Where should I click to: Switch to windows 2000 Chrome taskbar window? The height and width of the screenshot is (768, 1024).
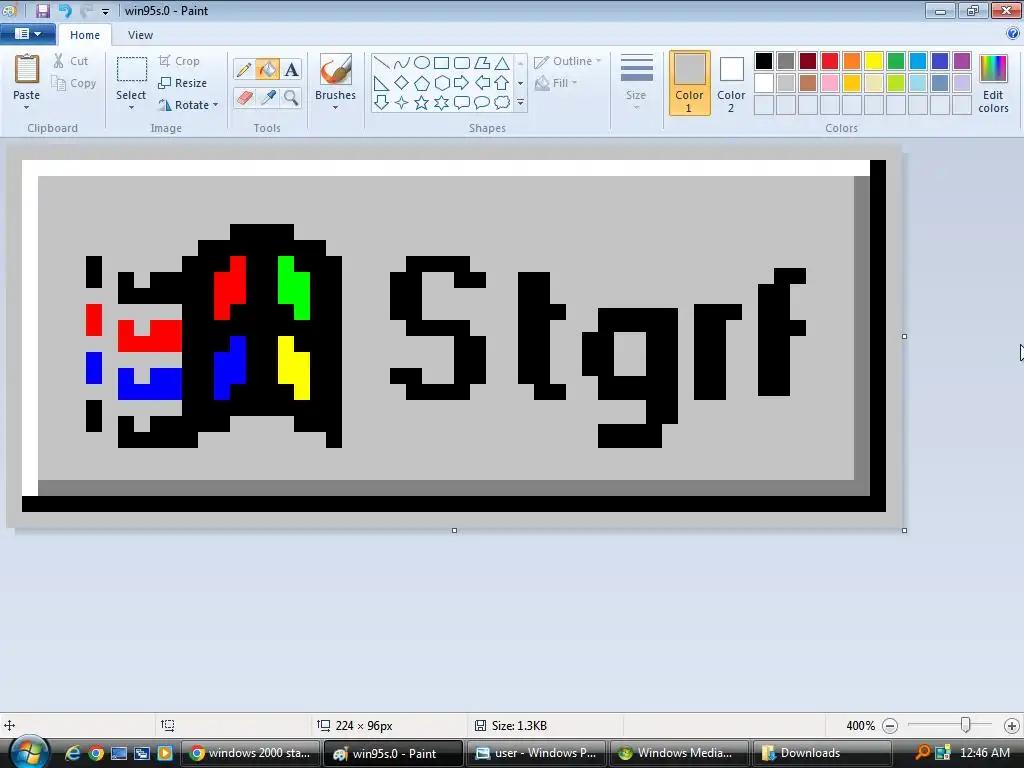[250, 753]
